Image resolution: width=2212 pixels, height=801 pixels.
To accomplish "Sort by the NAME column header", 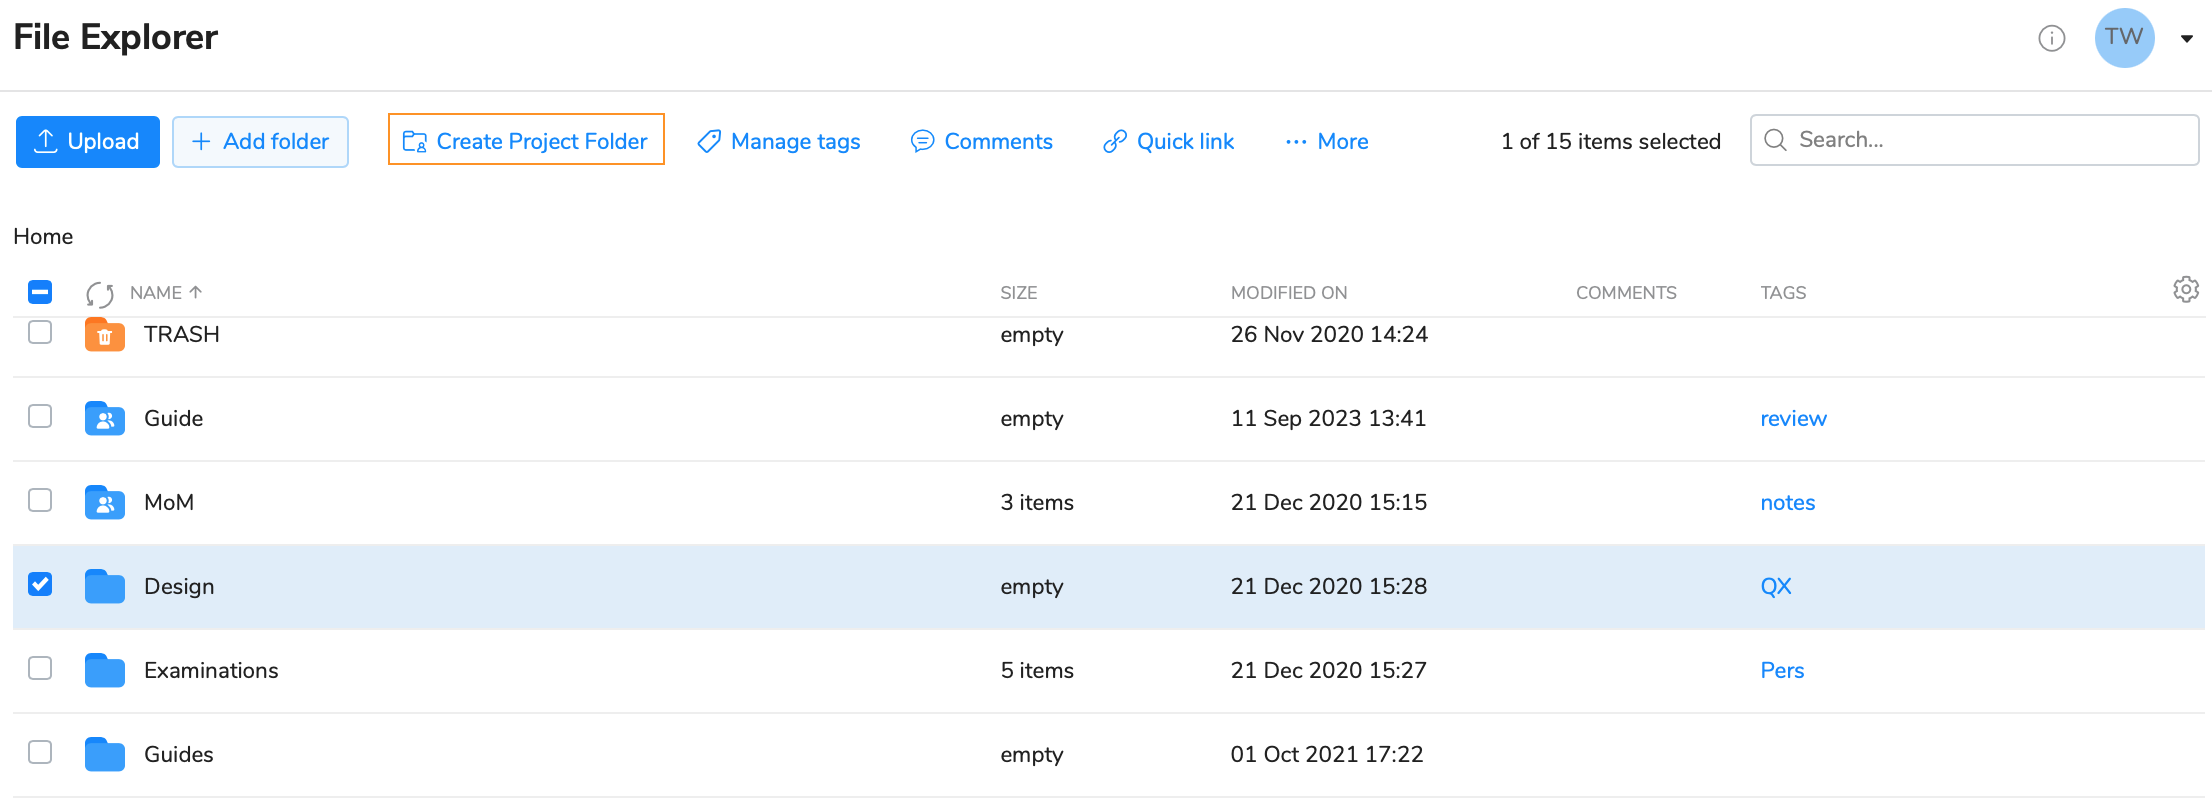I will [x=166, y=293].
